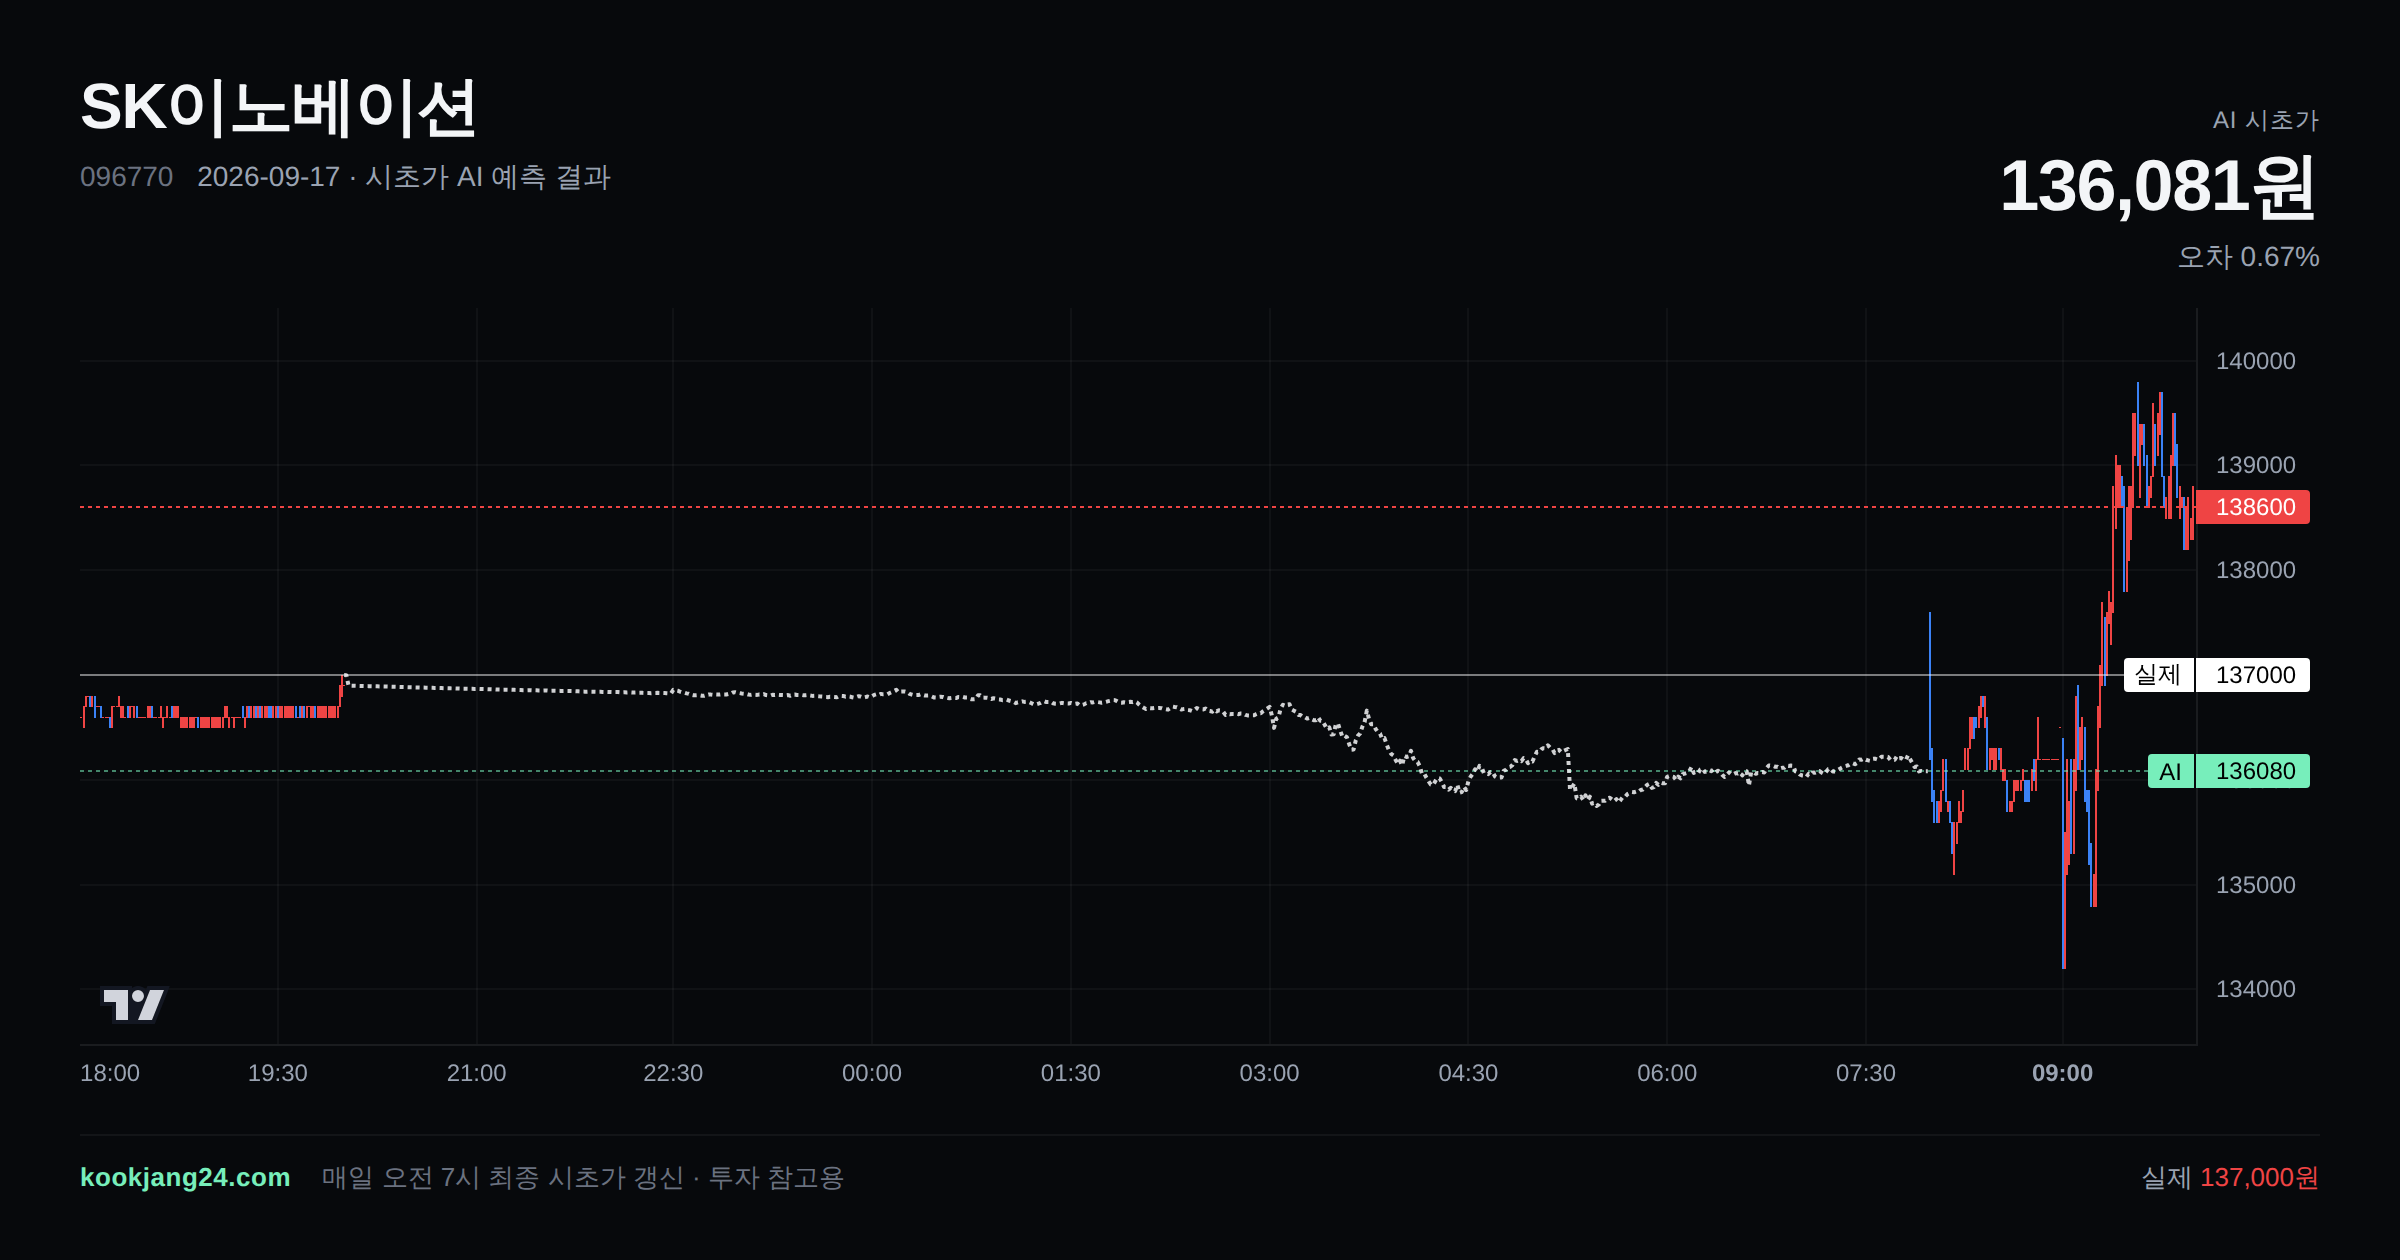2400x1260 pixels.
Task: Click the '21:00' time axis label
Action: pyautogui.click(x=476, y=1073)
